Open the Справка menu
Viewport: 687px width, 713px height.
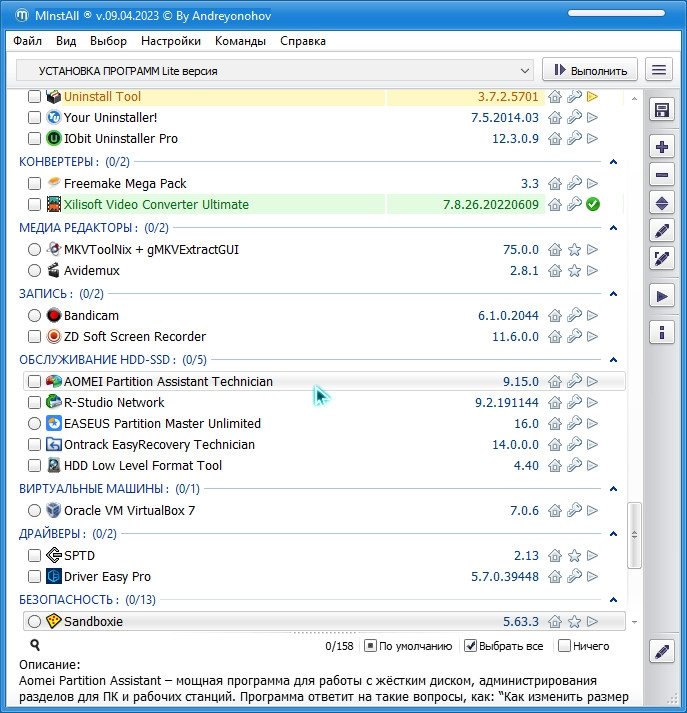(303, 41)
